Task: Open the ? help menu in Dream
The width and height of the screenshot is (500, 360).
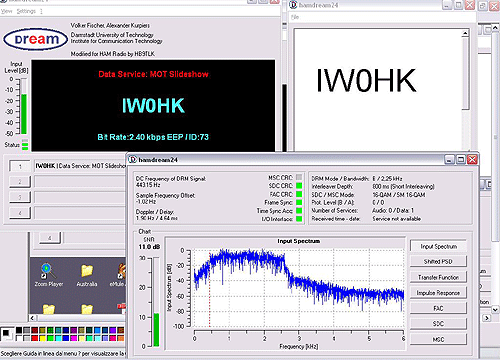Action: click(41, 11)
